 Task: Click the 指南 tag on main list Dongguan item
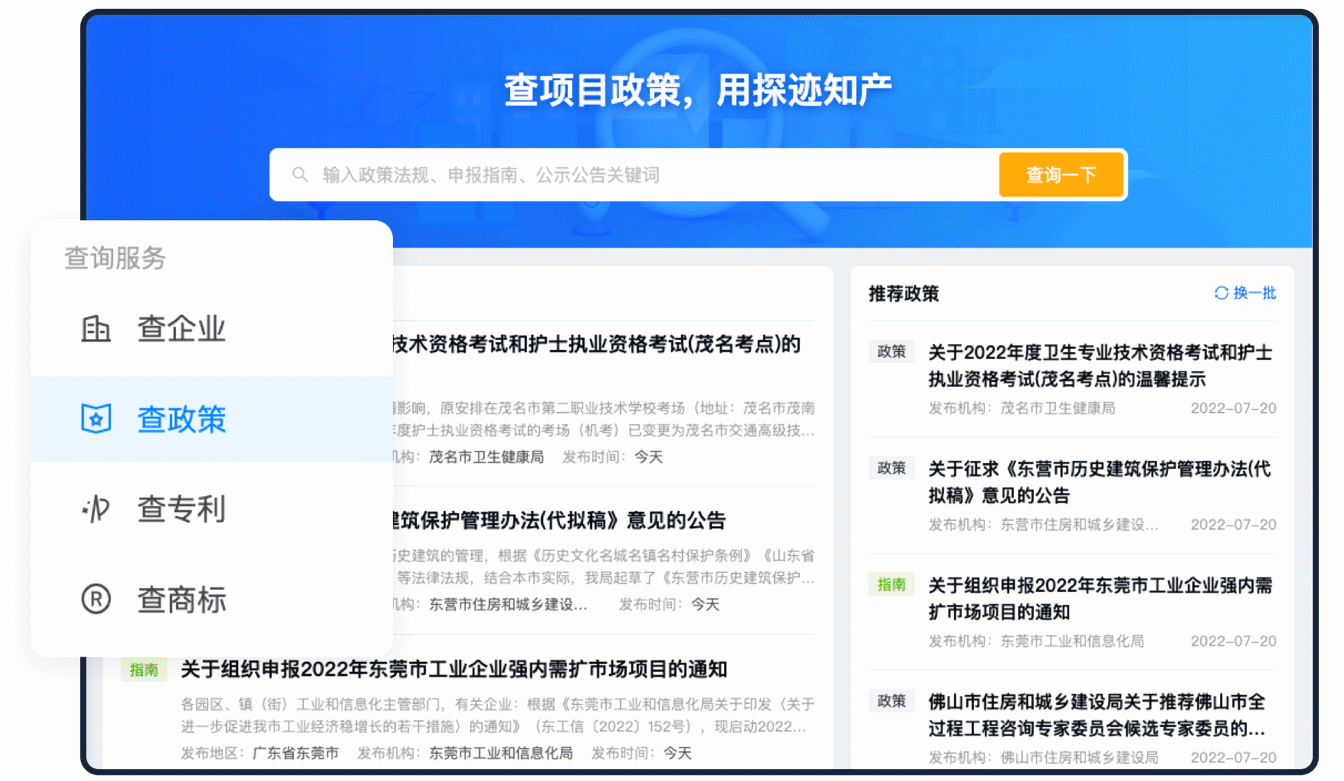(144, 670)
